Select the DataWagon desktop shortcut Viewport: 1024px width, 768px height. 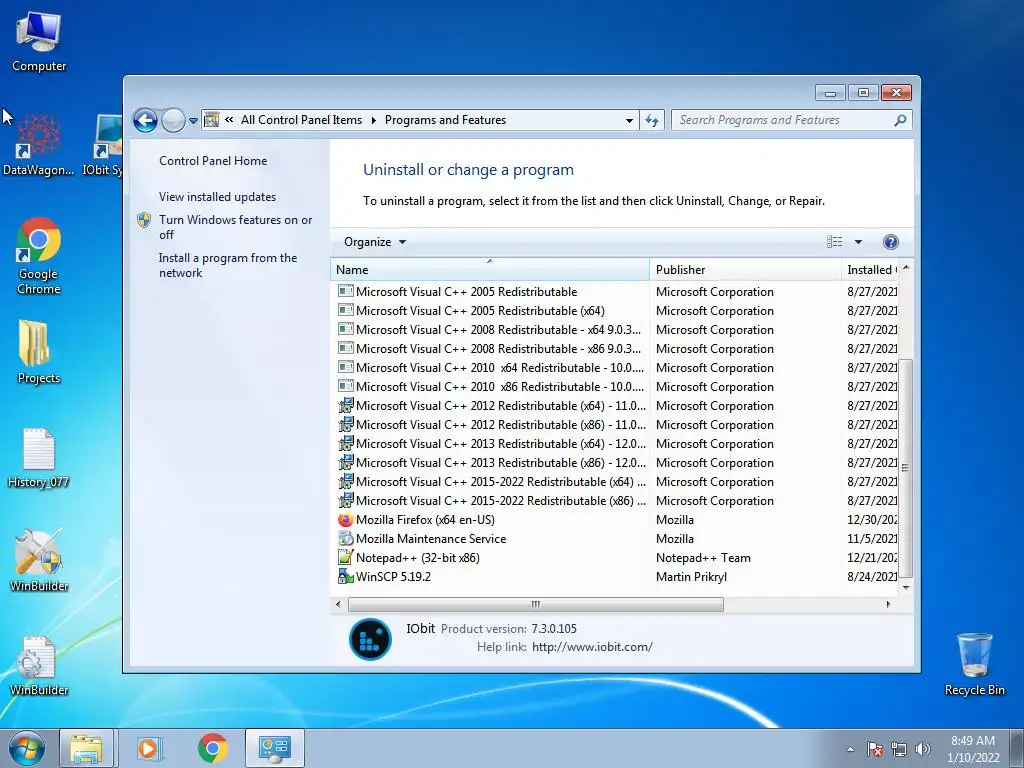coord(39,145)
